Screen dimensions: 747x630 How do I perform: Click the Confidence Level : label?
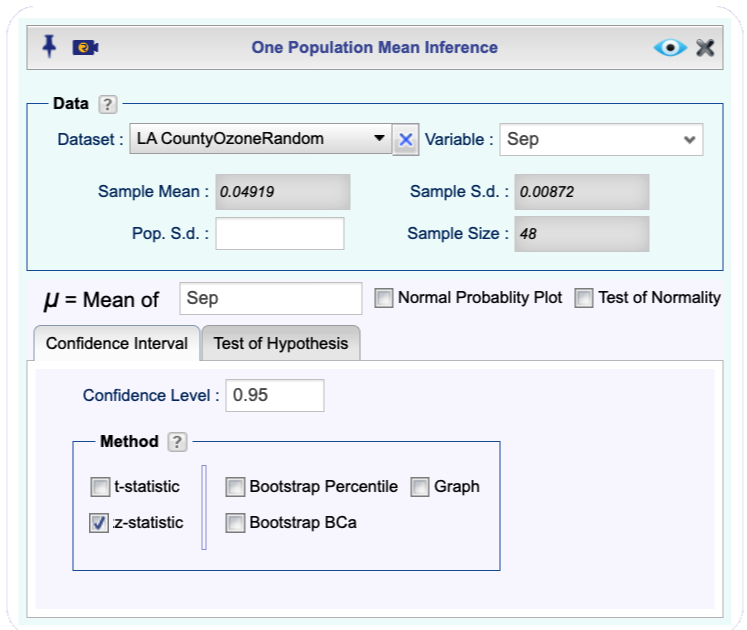tap(151, 396)
